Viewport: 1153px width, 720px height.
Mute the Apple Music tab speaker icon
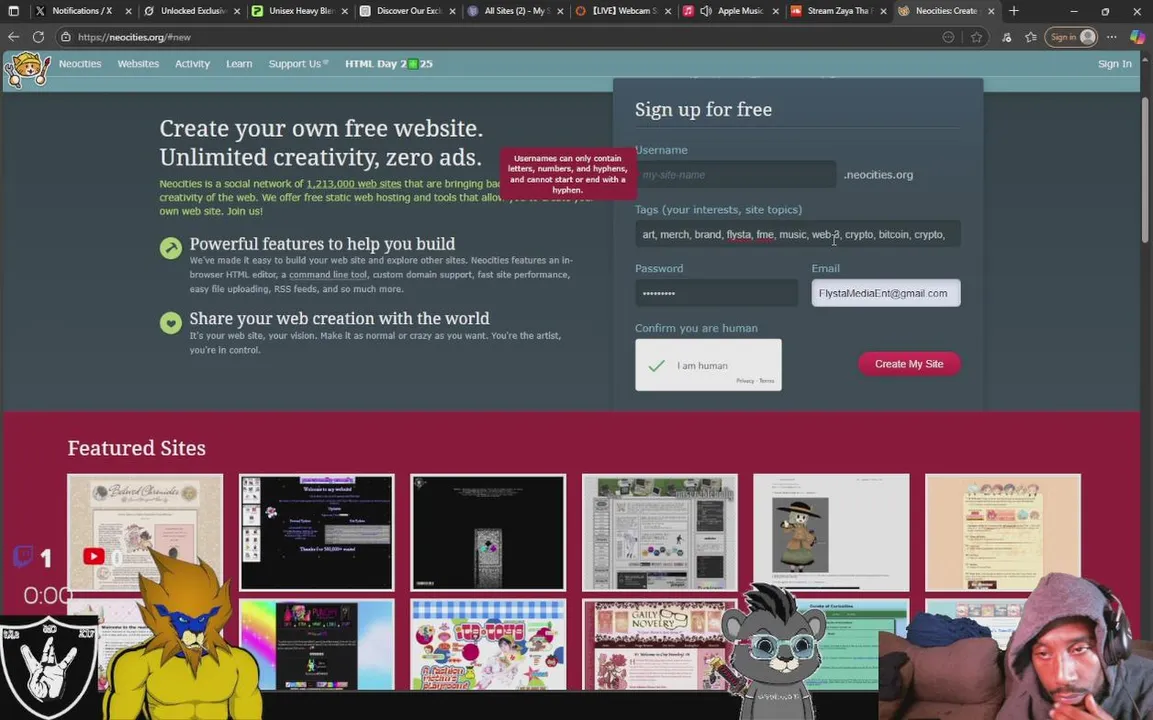(x=706, y=11)
